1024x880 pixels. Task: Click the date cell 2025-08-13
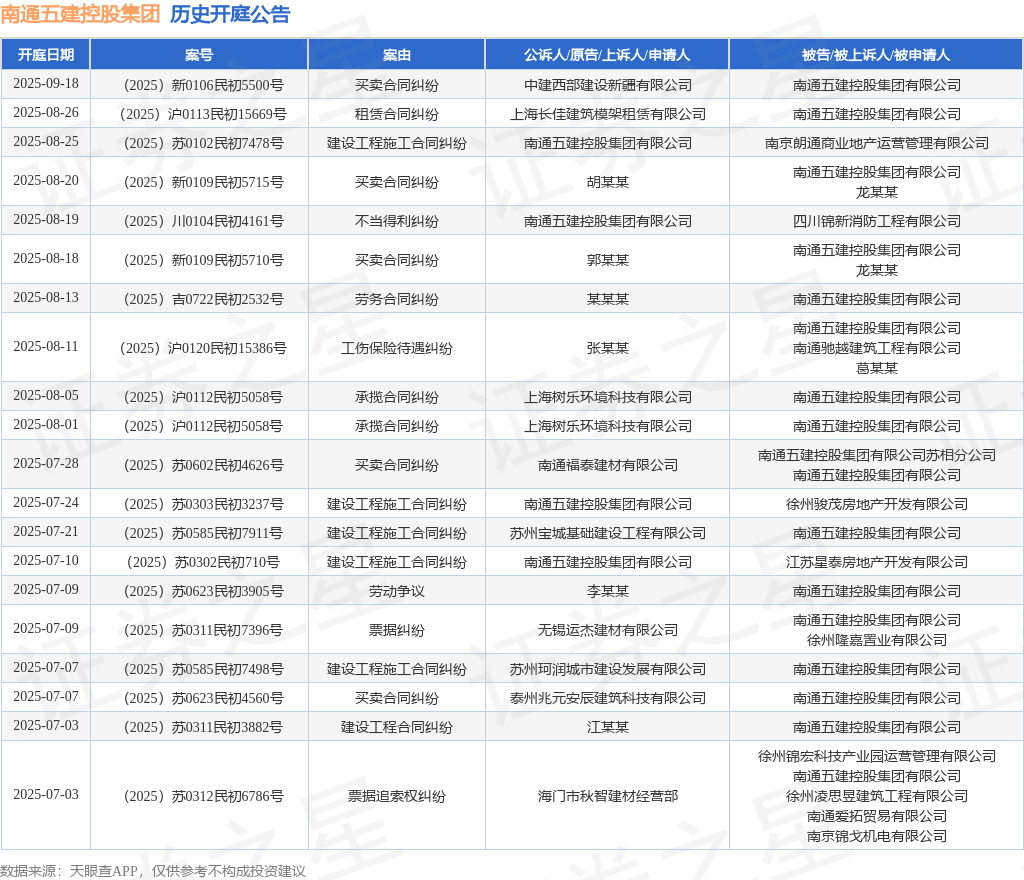click(46, 298)
